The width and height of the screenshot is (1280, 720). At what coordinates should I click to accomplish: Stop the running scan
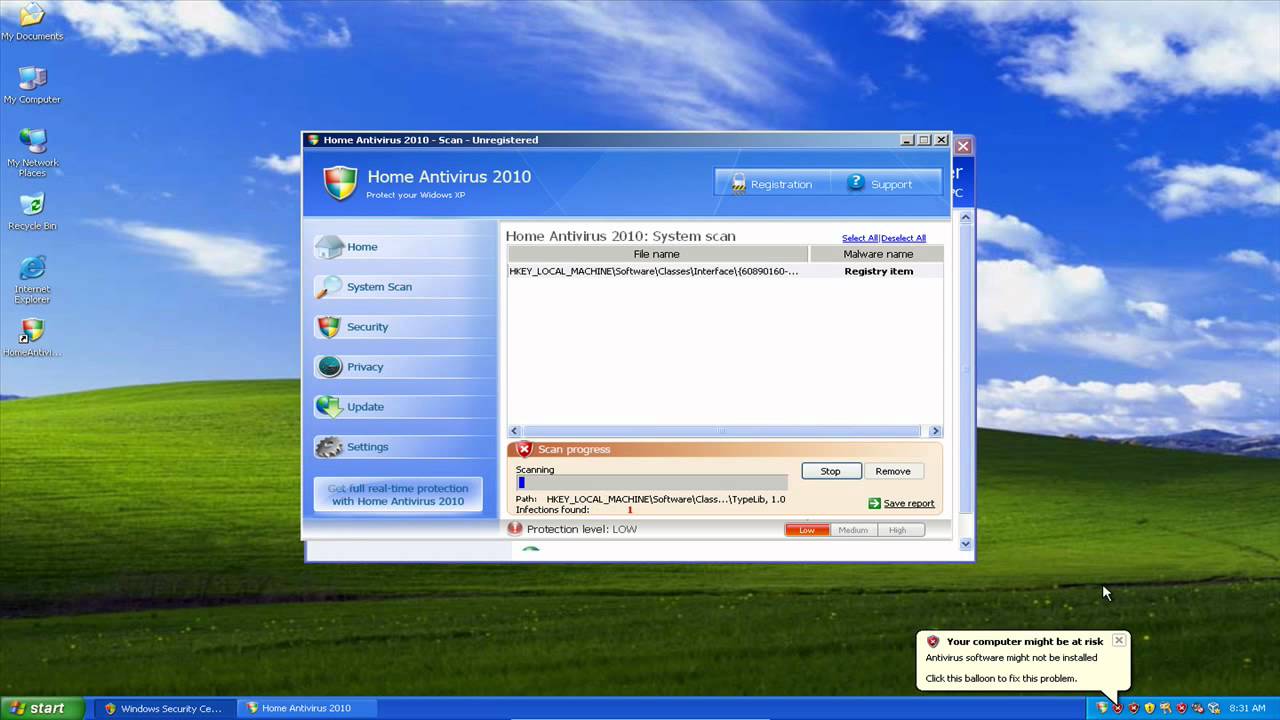pyautogui.click(x=831, y=471)
